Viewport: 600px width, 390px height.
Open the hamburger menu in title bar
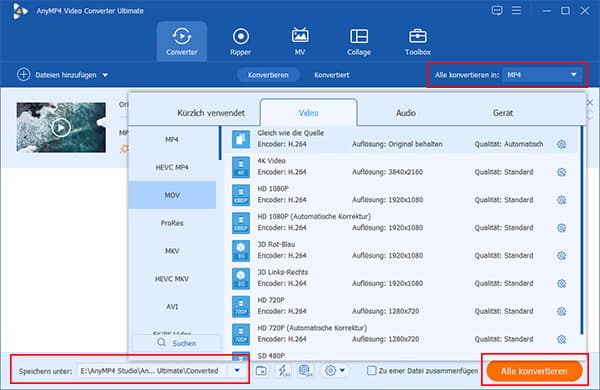point(516,10)
